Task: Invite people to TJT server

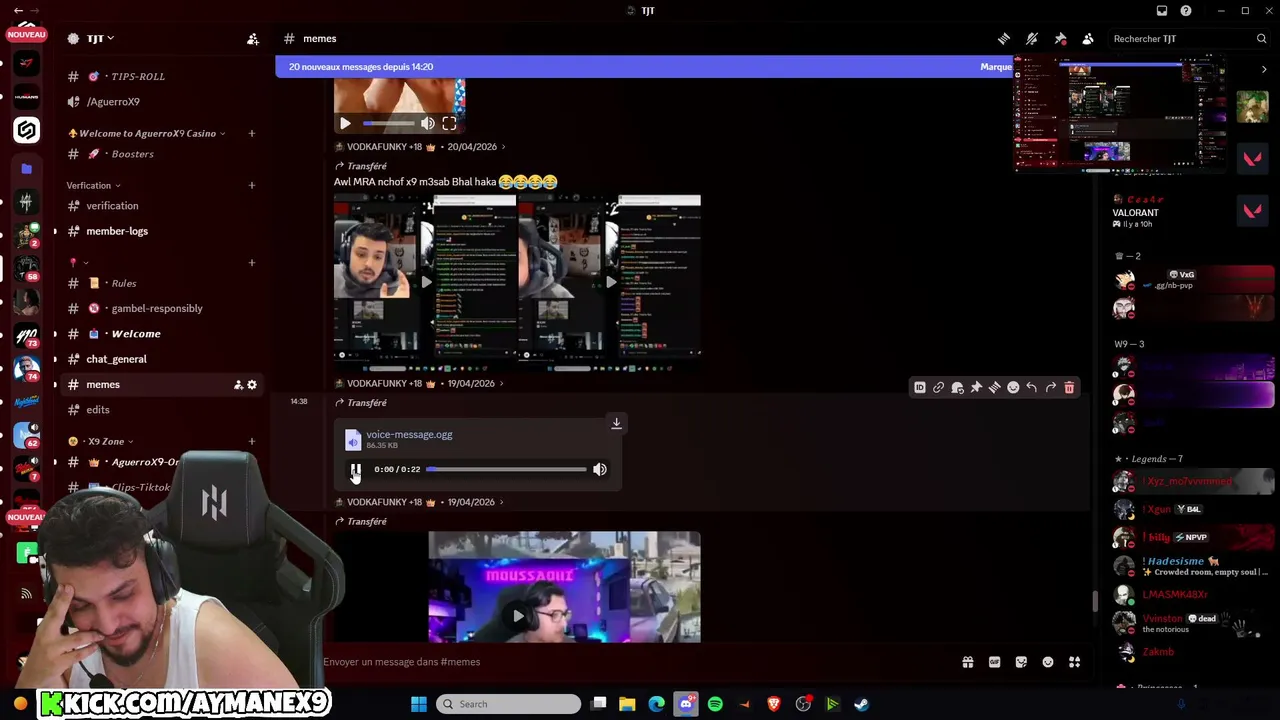Action: pyautogui.click(x=253, y=39)
